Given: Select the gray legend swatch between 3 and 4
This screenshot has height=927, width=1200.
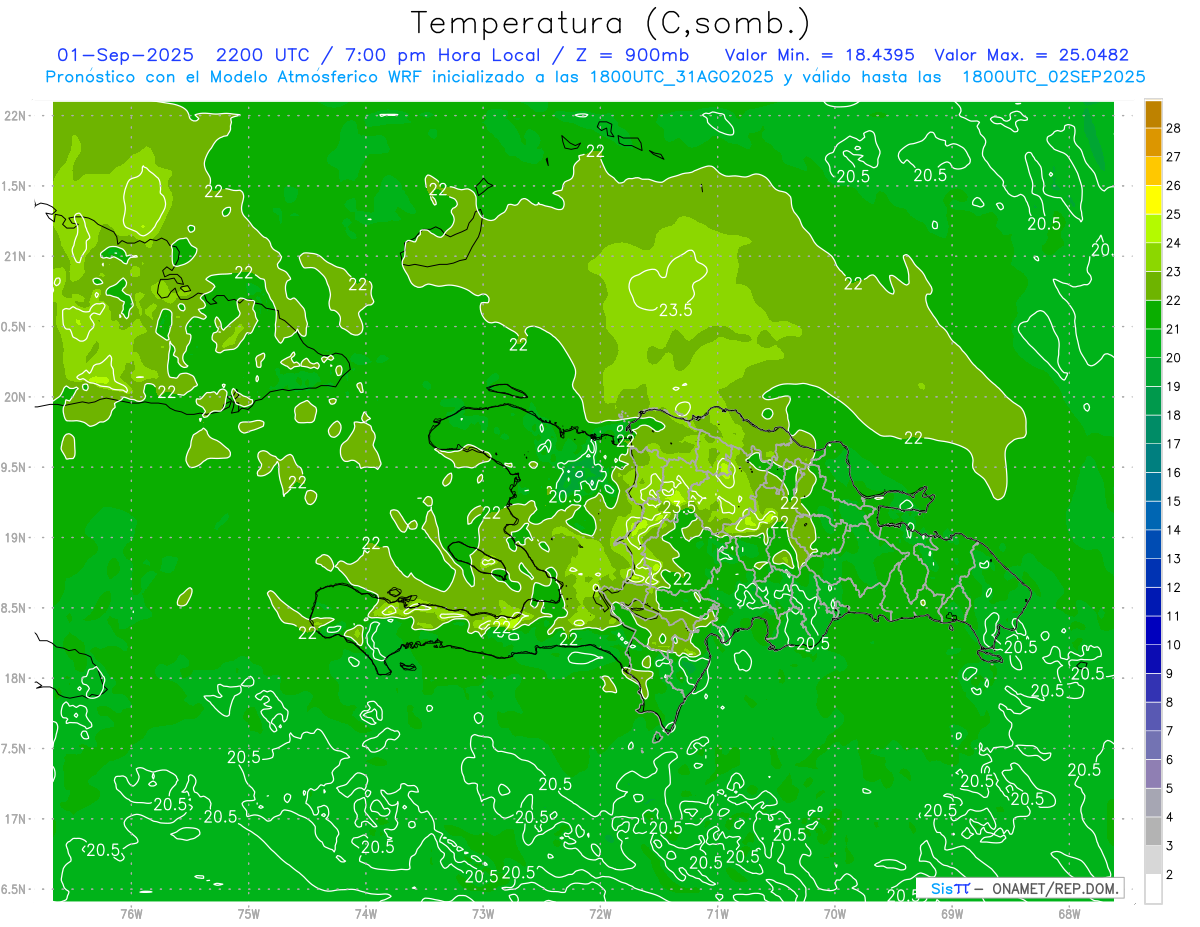Looking at the screenshot, I should tap(1153, 832).
